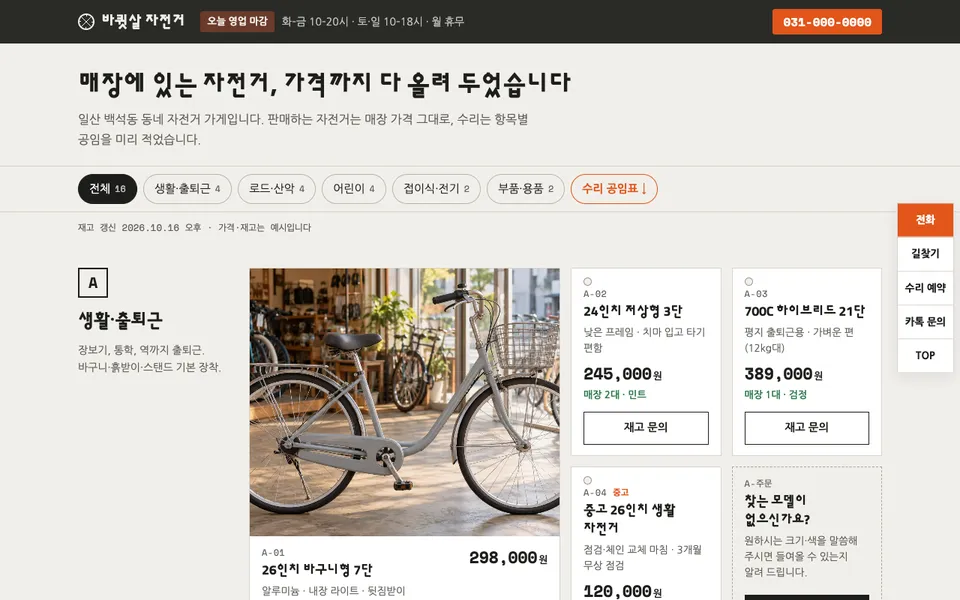The width and height of the screenshot is (960, 600).
Task: Select the A-03 card compare circle
Action: [749, 282]
